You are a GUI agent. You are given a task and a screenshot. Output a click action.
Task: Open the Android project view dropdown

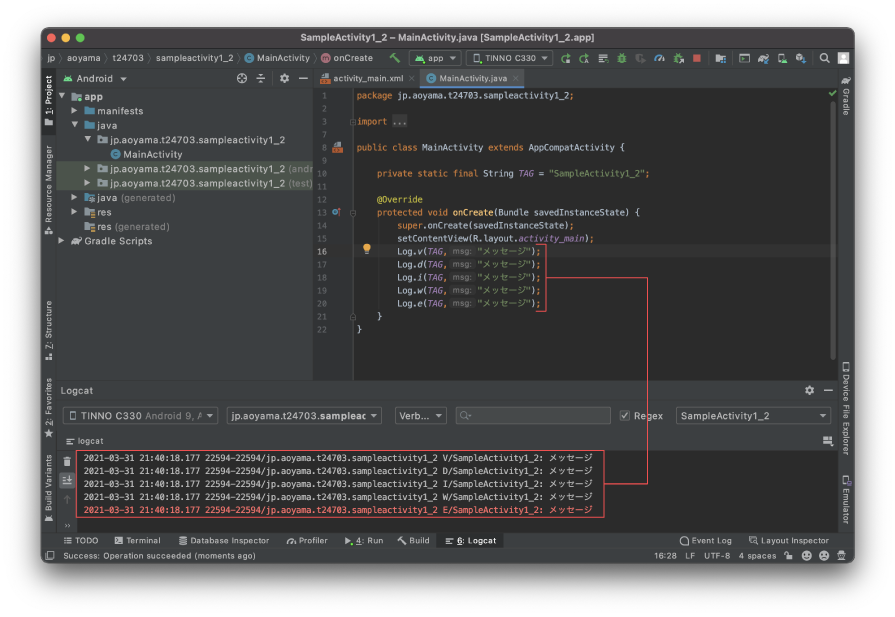click(95, 79)
